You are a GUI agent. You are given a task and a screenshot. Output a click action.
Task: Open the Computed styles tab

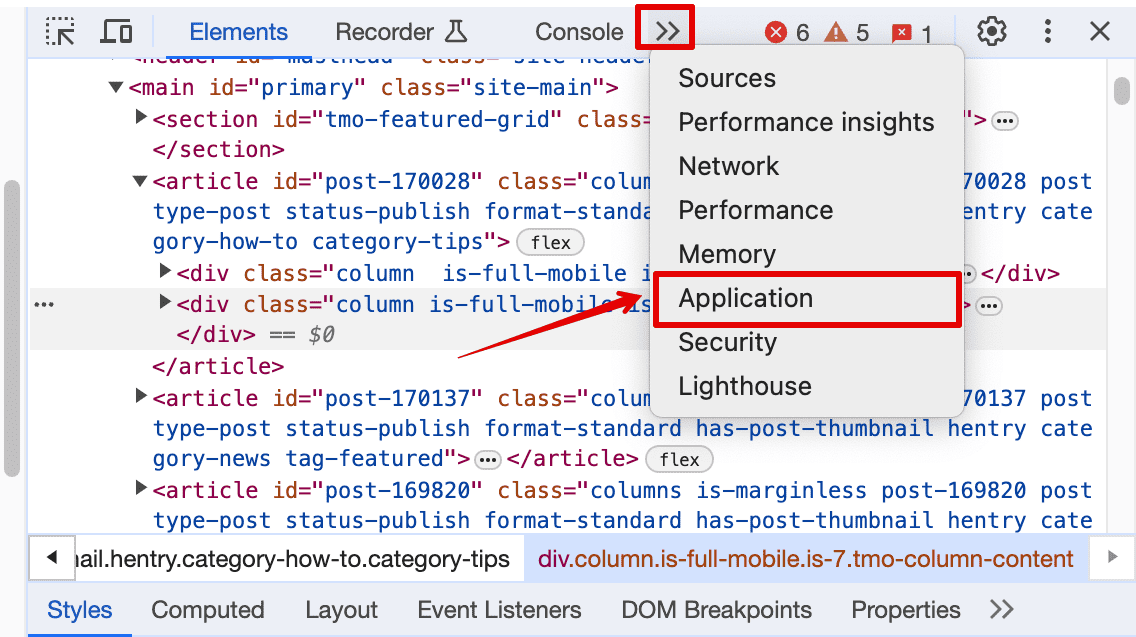click(208, 610)
